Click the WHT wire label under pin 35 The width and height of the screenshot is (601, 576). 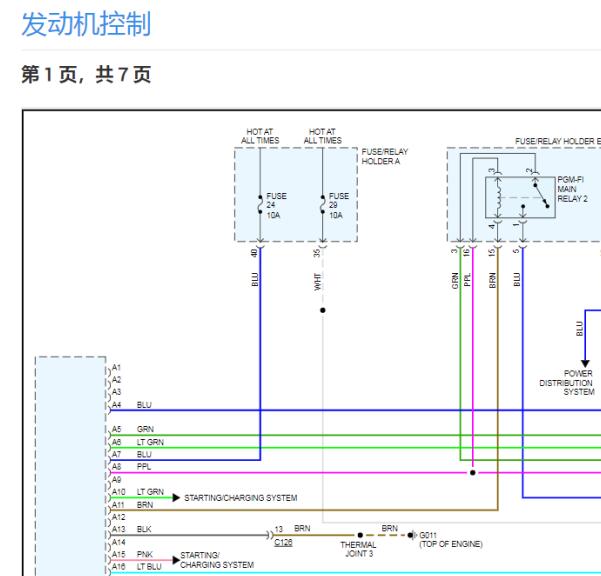(317, 282)
